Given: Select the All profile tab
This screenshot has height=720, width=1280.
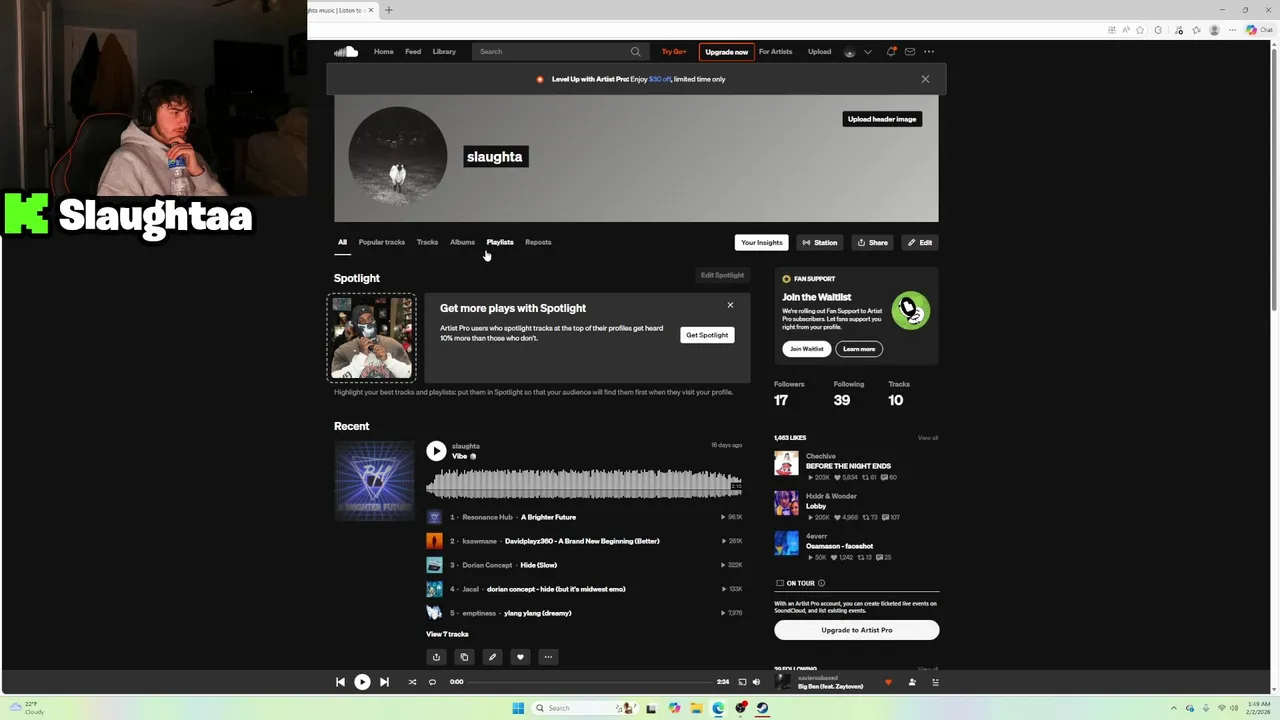Looking at the screenshot, I should point(342,242).
